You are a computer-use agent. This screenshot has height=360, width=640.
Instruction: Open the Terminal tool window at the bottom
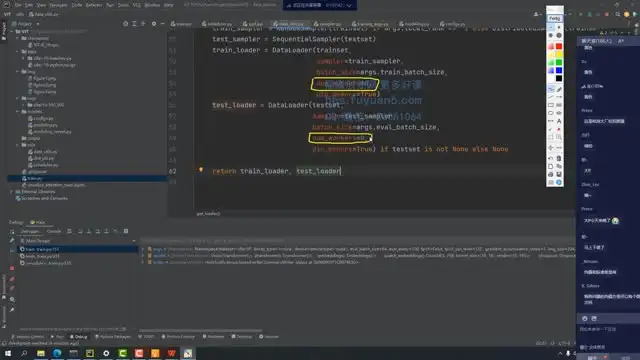(x=242, y=337)
